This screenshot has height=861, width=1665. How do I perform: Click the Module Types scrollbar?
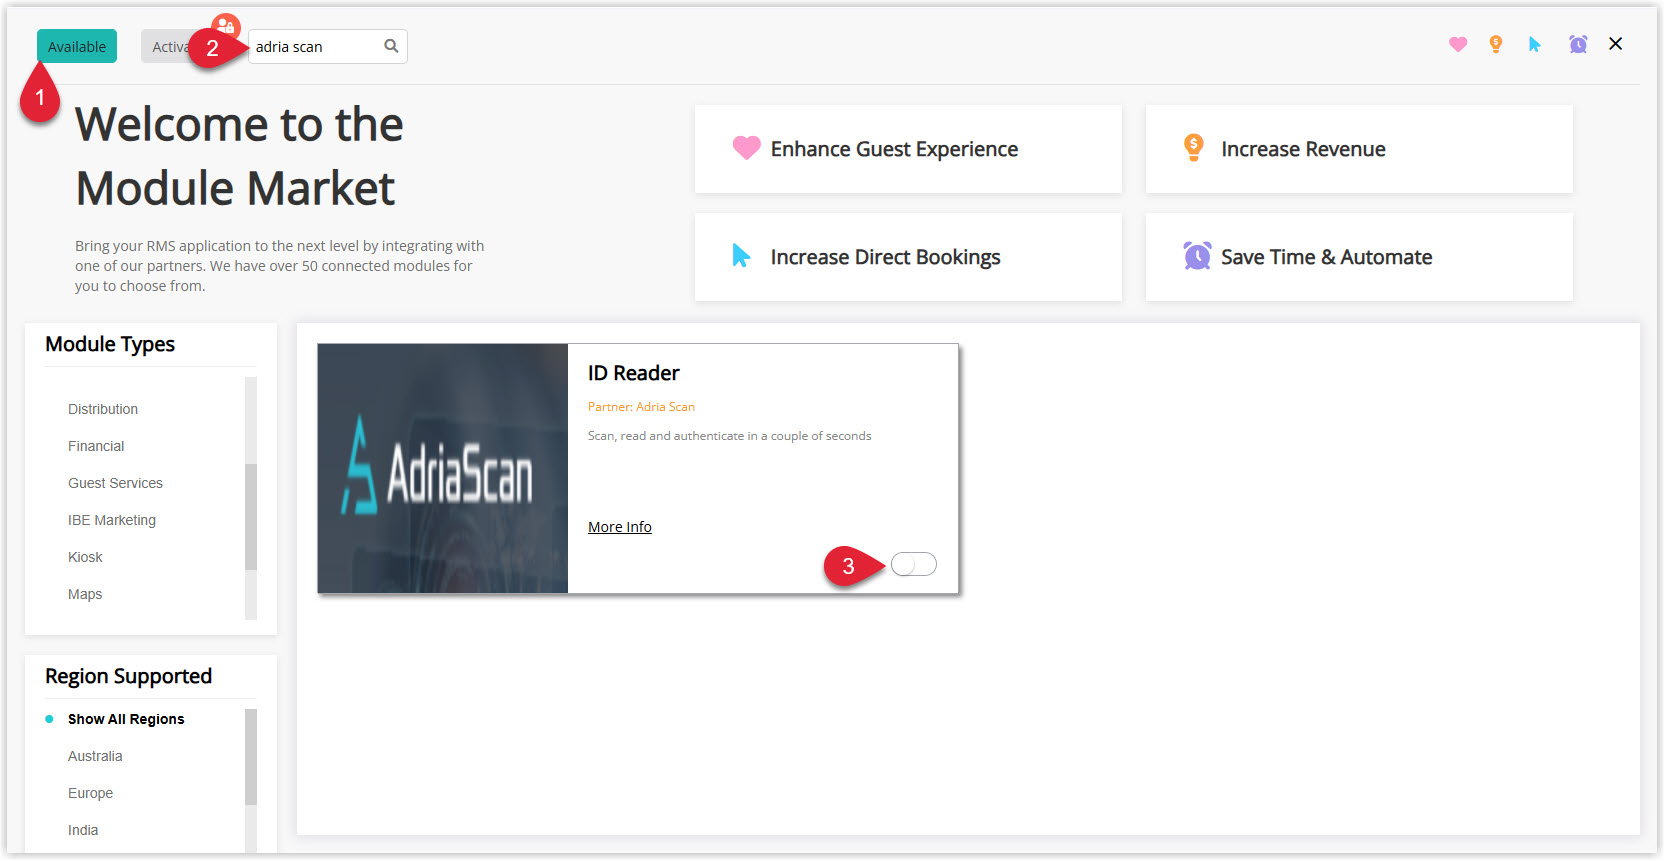[251, 516]
